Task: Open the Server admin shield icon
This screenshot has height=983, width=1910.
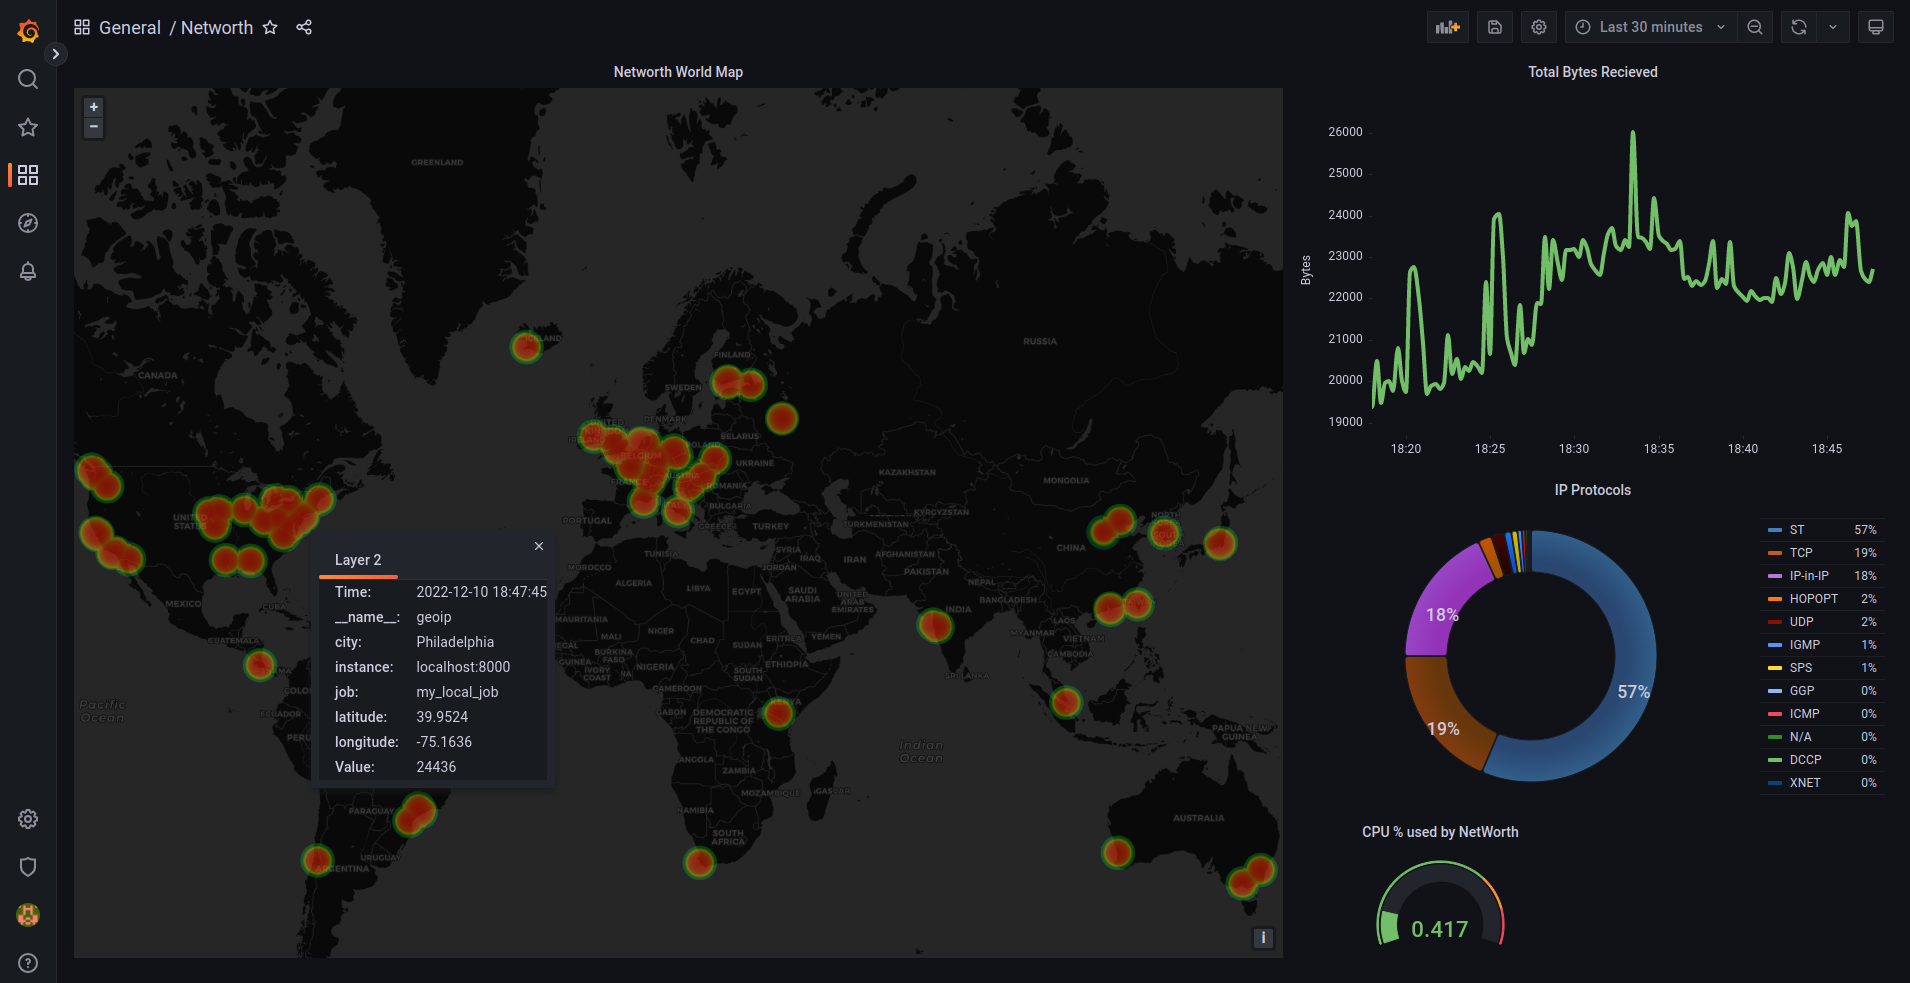Action: (x=28, y=867)
